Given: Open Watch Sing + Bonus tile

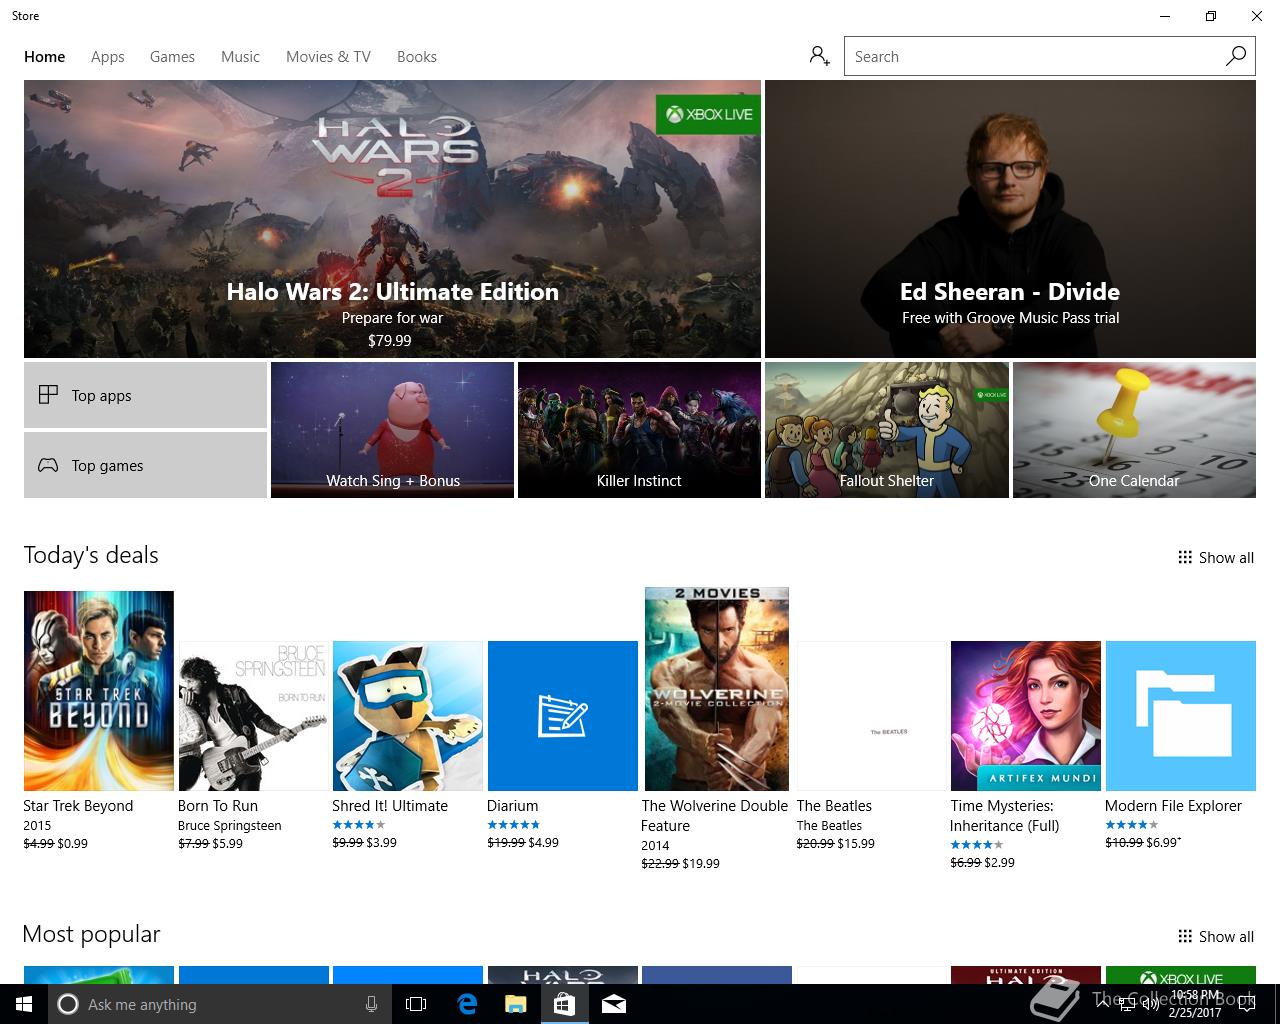Looking at the screenshot, I should [392, 430].
